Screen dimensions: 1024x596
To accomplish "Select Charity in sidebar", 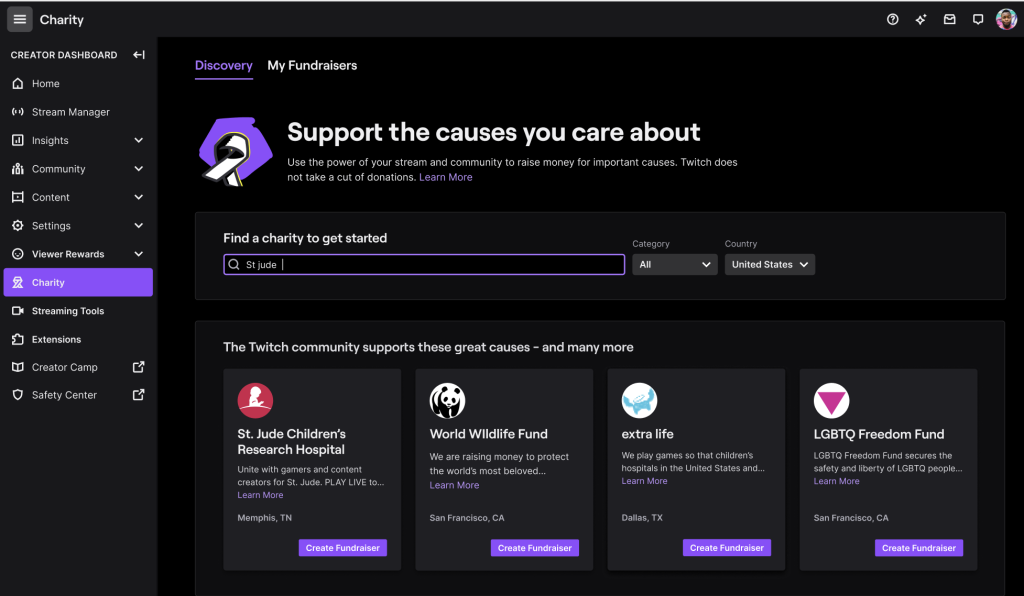I will point(78,283).
